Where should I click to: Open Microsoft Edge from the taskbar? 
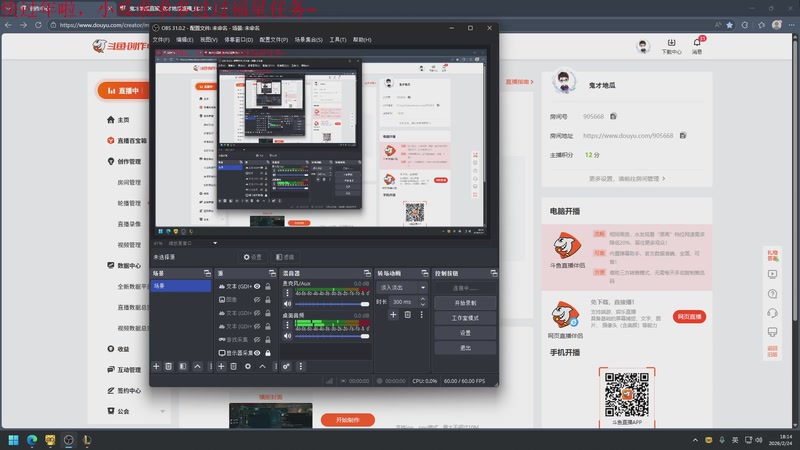(32, 440)
